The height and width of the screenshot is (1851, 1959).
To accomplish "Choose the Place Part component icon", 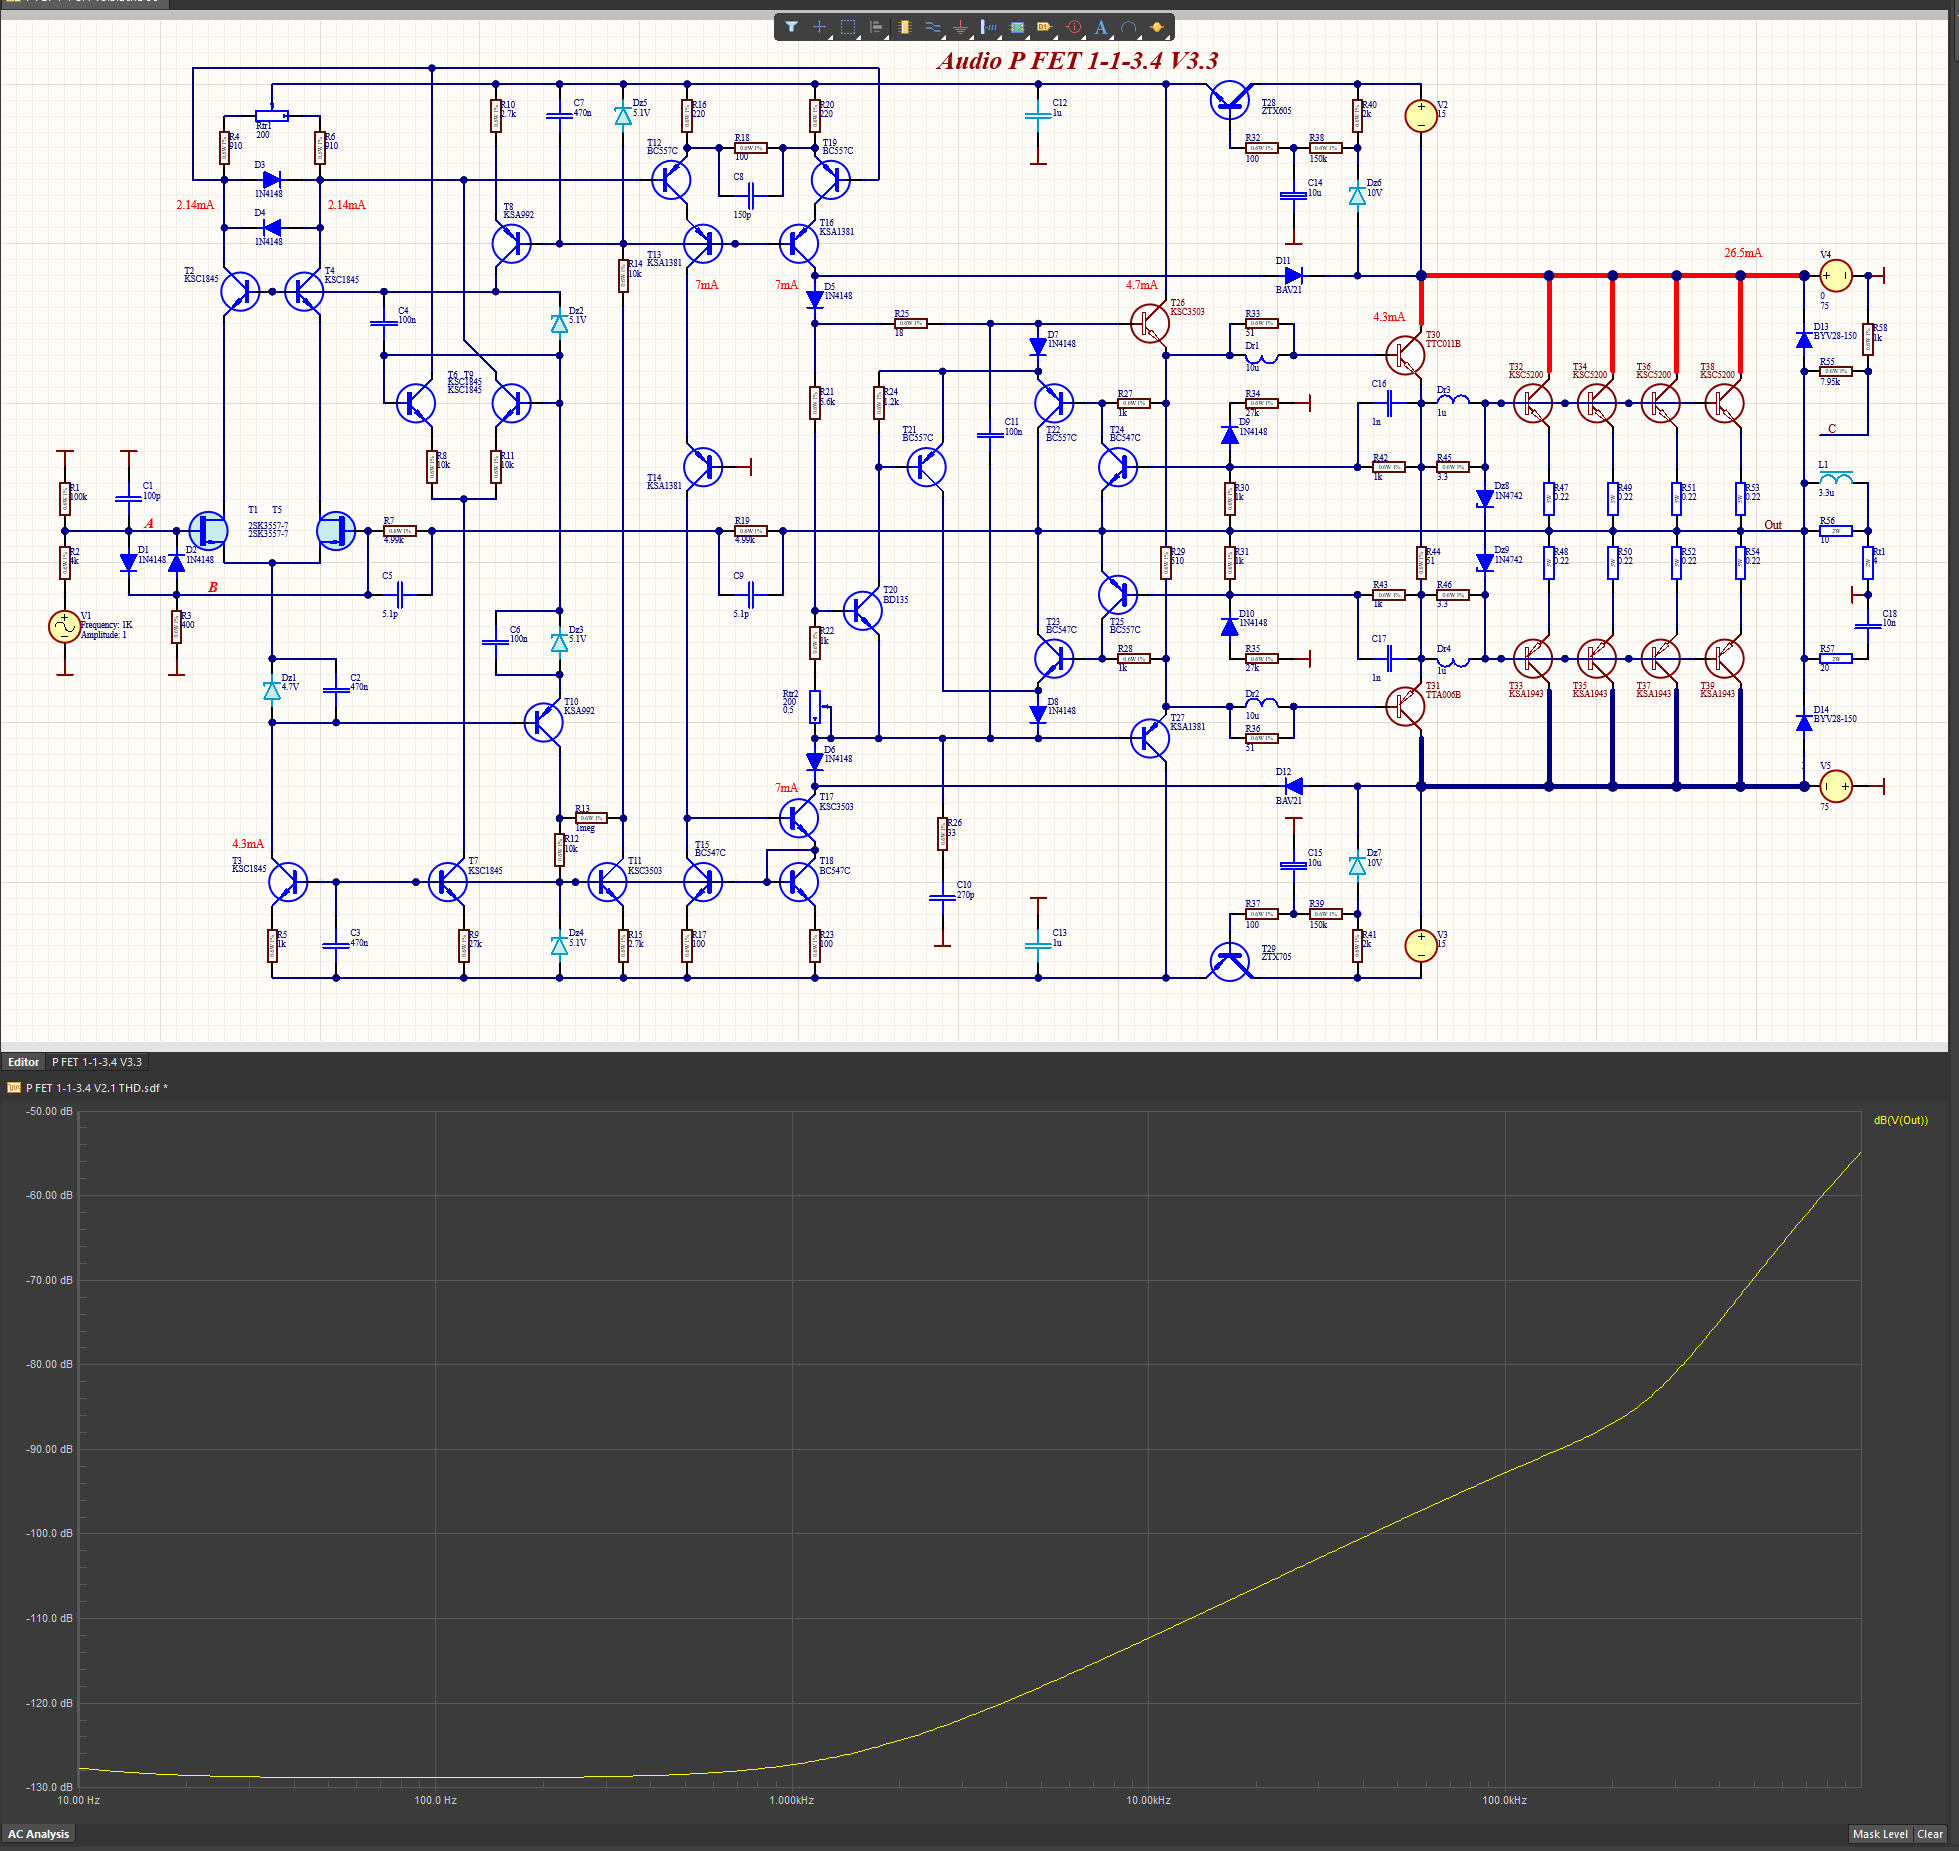I will point(904,27).
